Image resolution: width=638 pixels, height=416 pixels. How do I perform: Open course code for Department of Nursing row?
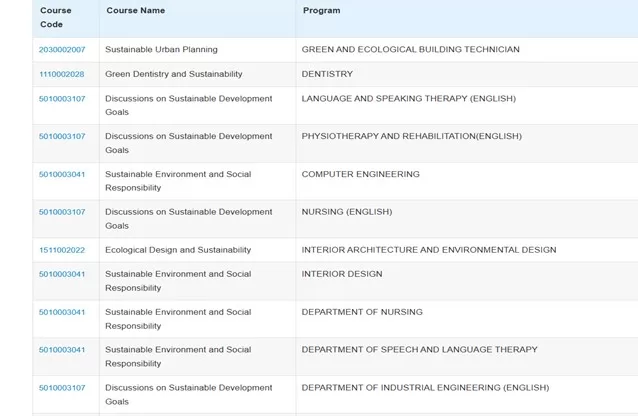pyautogui.click(x=62, y=312)
